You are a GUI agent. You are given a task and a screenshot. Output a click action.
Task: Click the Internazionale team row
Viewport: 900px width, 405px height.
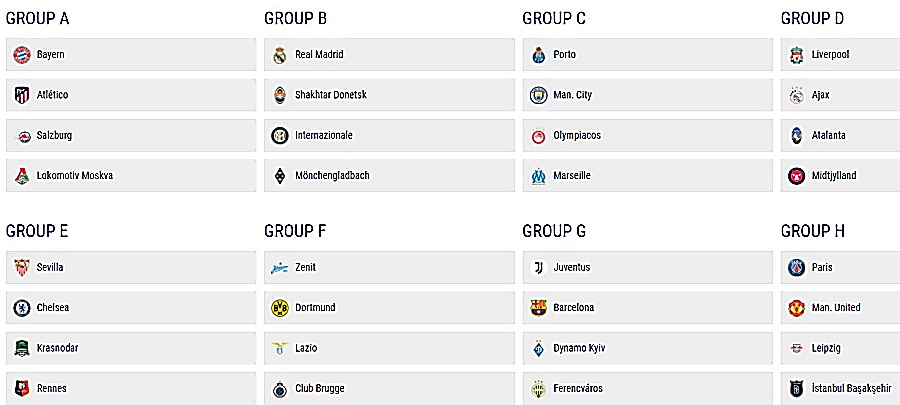(389, 136)
